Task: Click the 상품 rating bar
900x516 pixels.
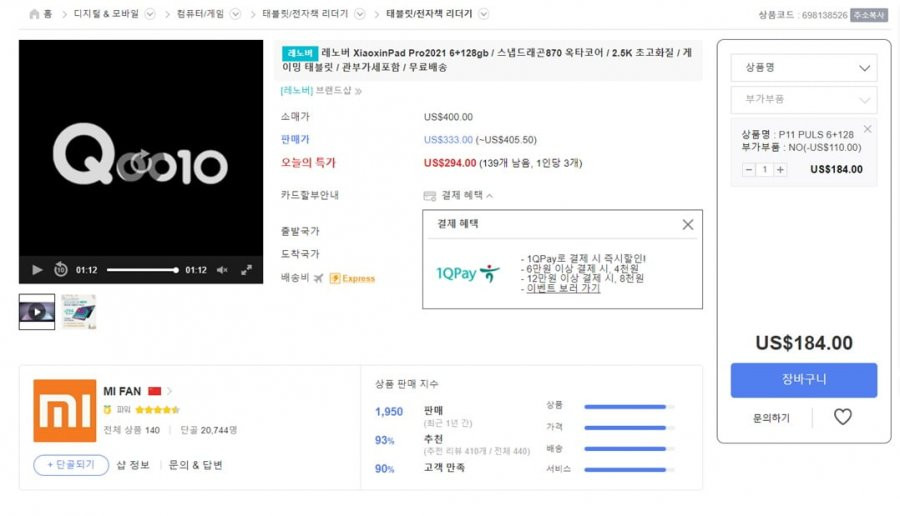Action: 629,406
